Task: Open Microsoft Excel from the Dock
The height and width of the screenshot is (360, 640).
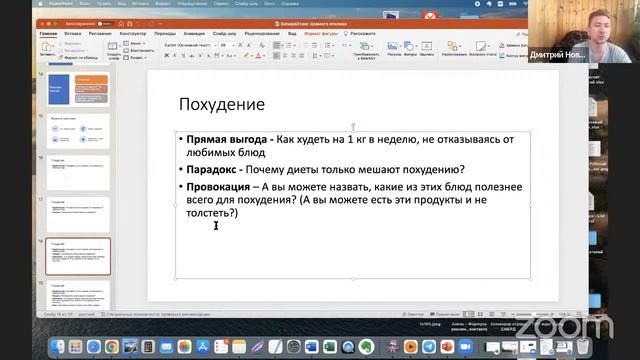Action: [x=330, y=347]
